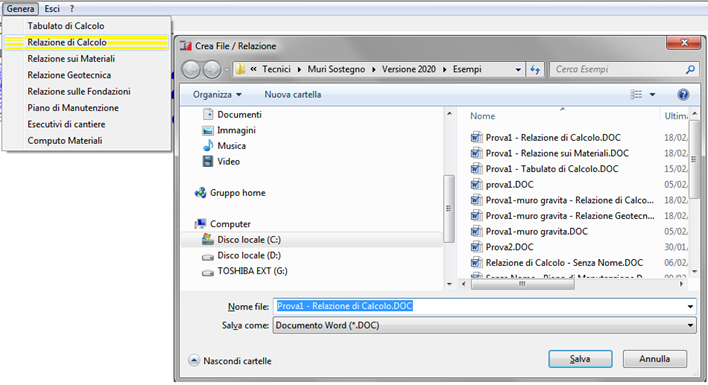Click the back navigation arrow
This screenshot has height=385, width=708.
191,70
